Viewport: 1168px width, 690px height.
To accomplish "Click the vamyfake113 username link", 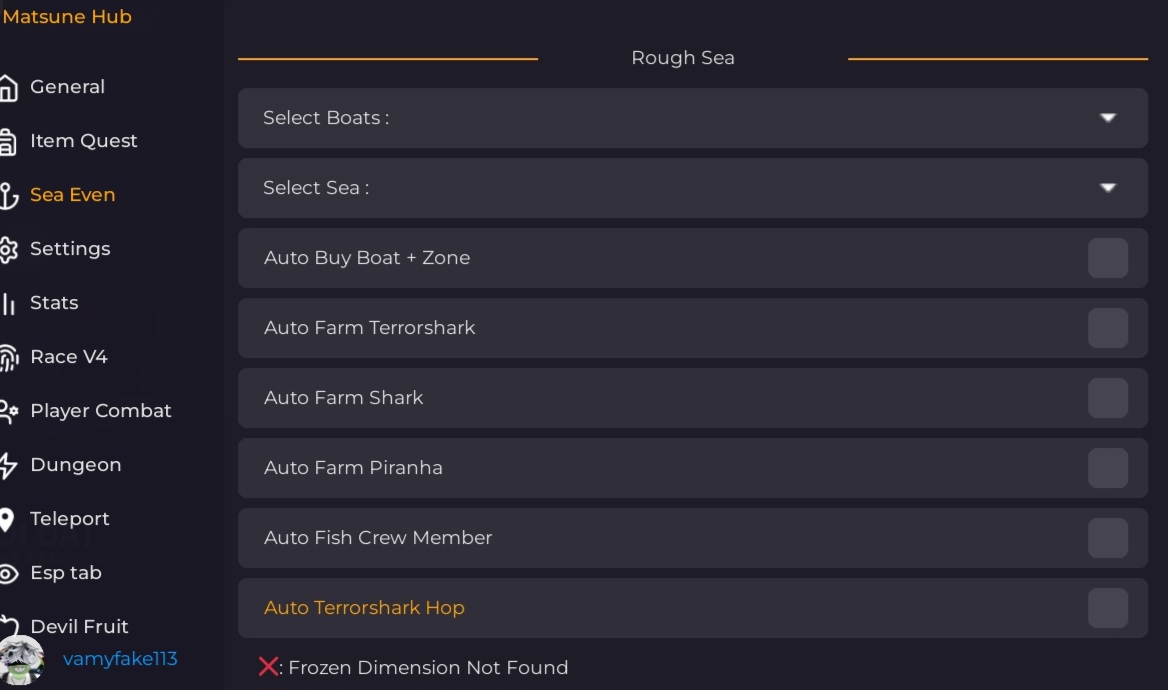I will (120, 659).
